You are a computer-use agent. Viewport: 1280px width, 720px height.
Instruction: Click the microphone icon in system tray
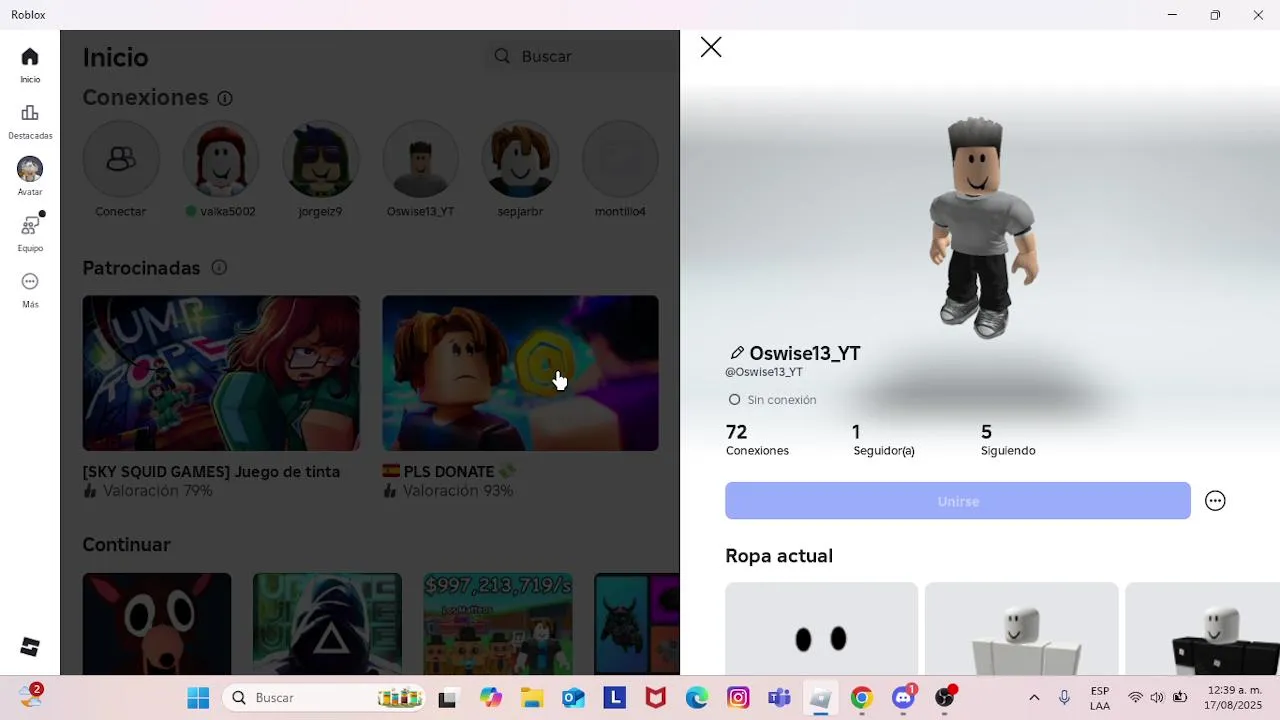(x=1065, y=698)
